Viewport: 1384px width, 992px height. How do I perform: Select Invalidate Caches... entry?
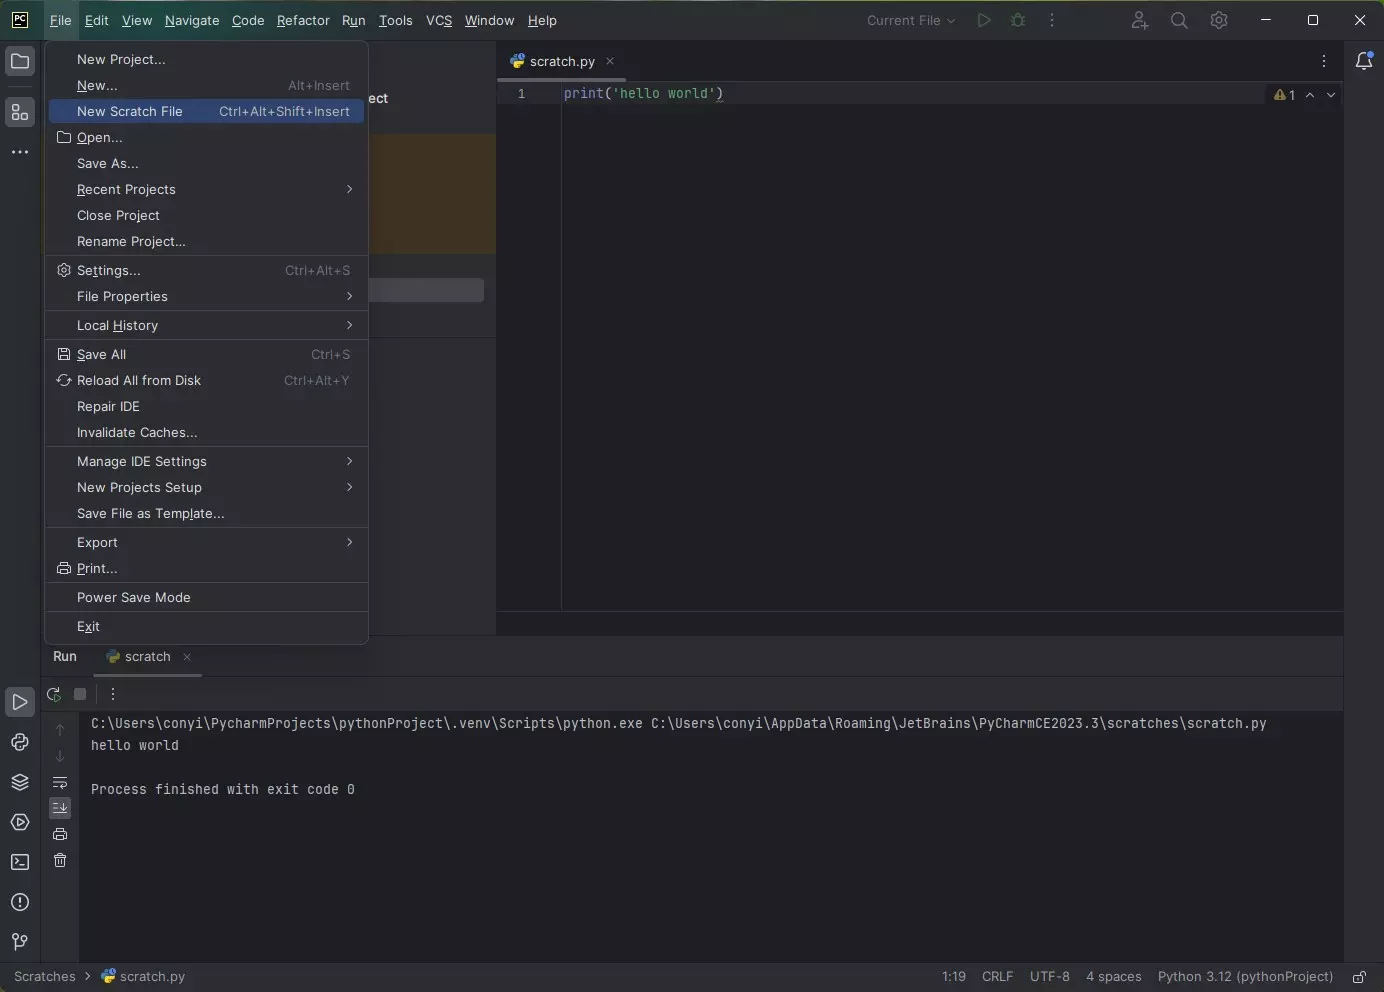tap(206, 432)
